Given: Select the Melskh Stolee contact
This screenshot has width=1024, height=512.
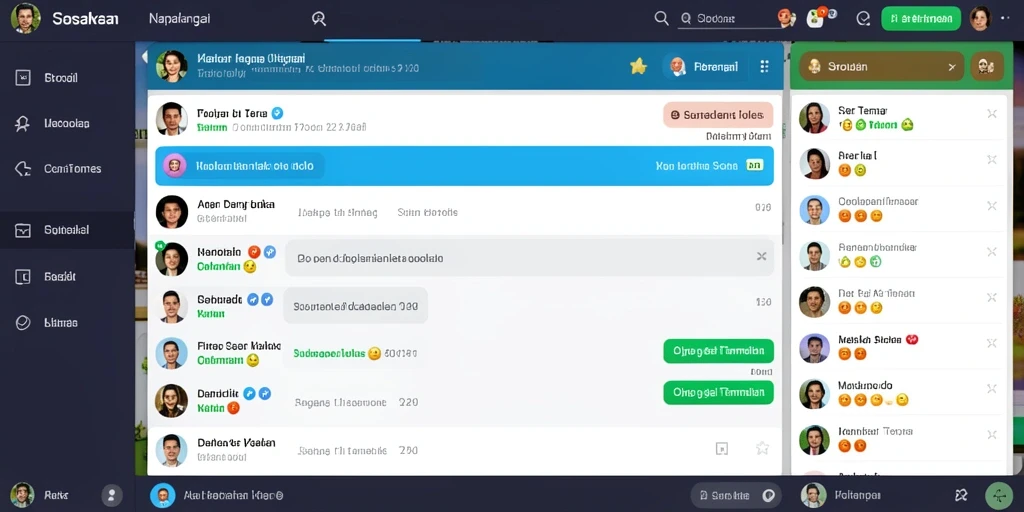Looking at the screenshot, I should [899, 347].
